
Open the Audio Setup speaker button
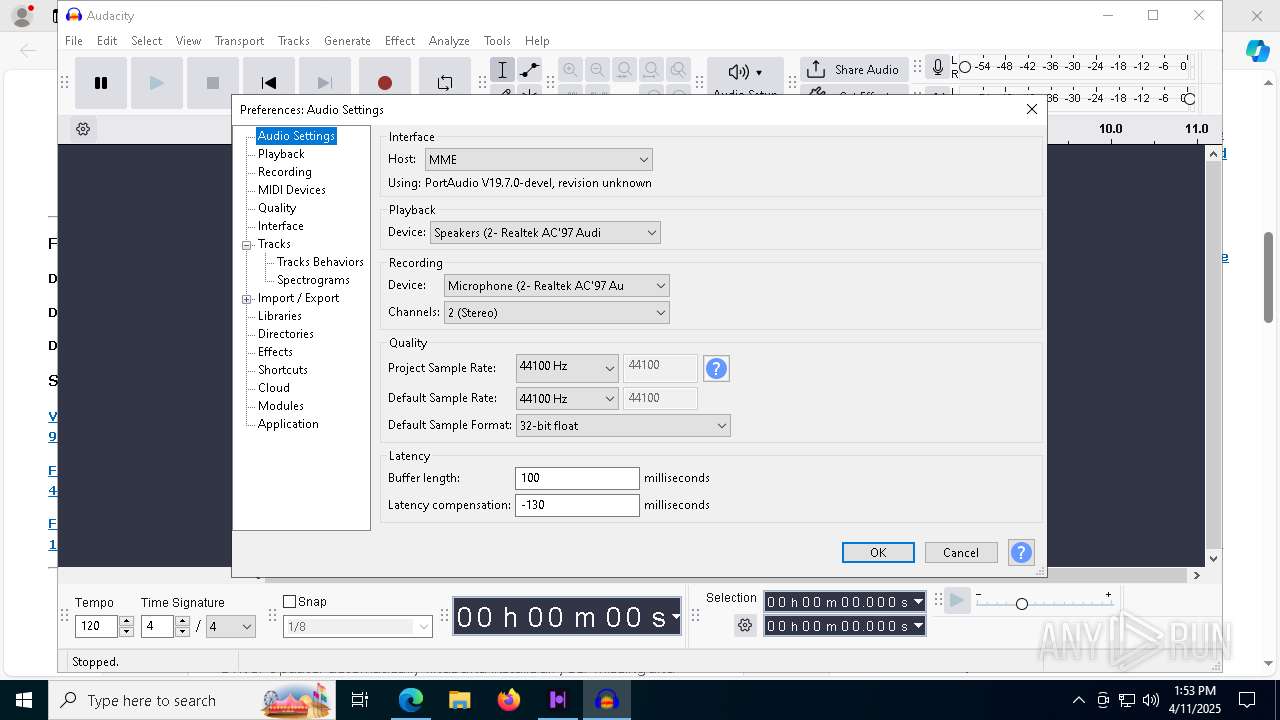745,76
